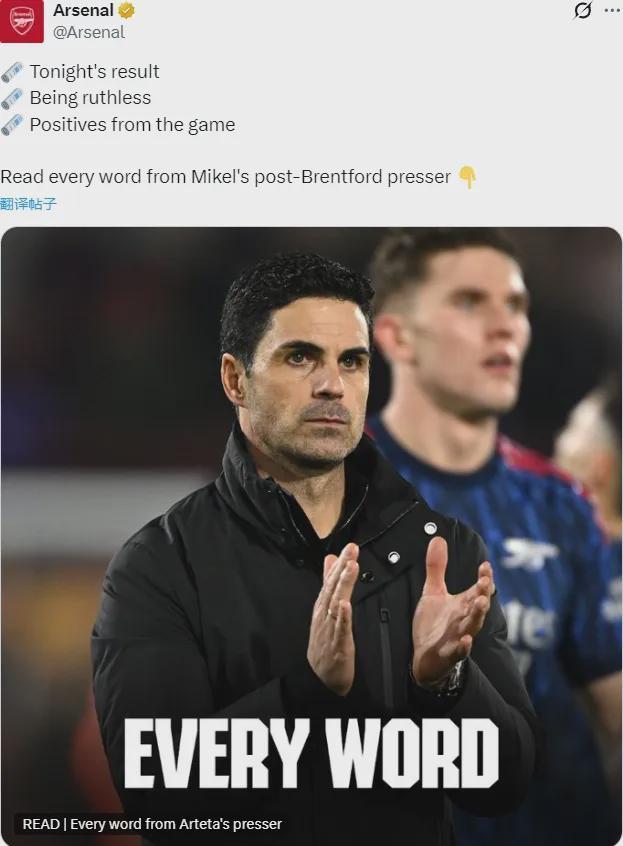The height and width of the screenshot is (846, 623).
Task: Click the EVERY WORD headline on image
Action: tap(311, 754)
